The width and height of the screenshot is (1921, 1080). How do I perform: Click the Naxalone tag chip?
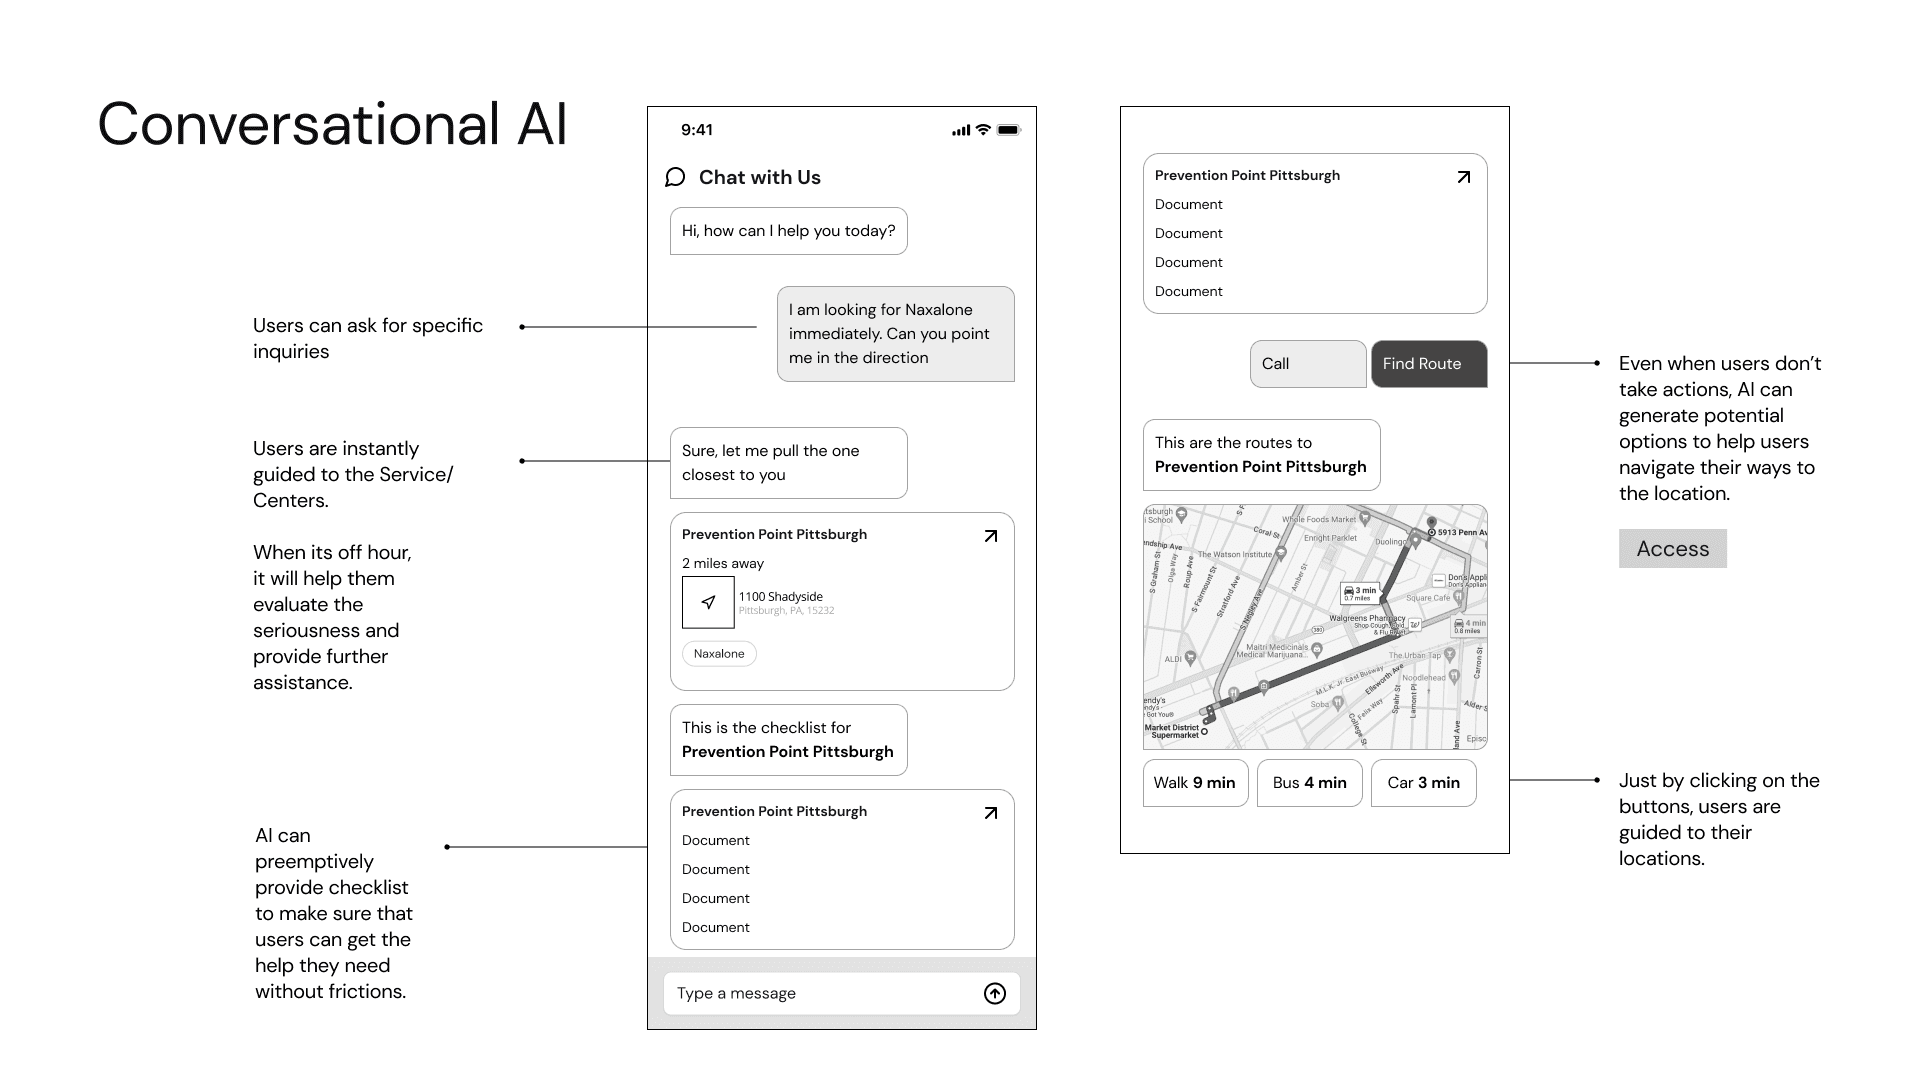point(719,654)
